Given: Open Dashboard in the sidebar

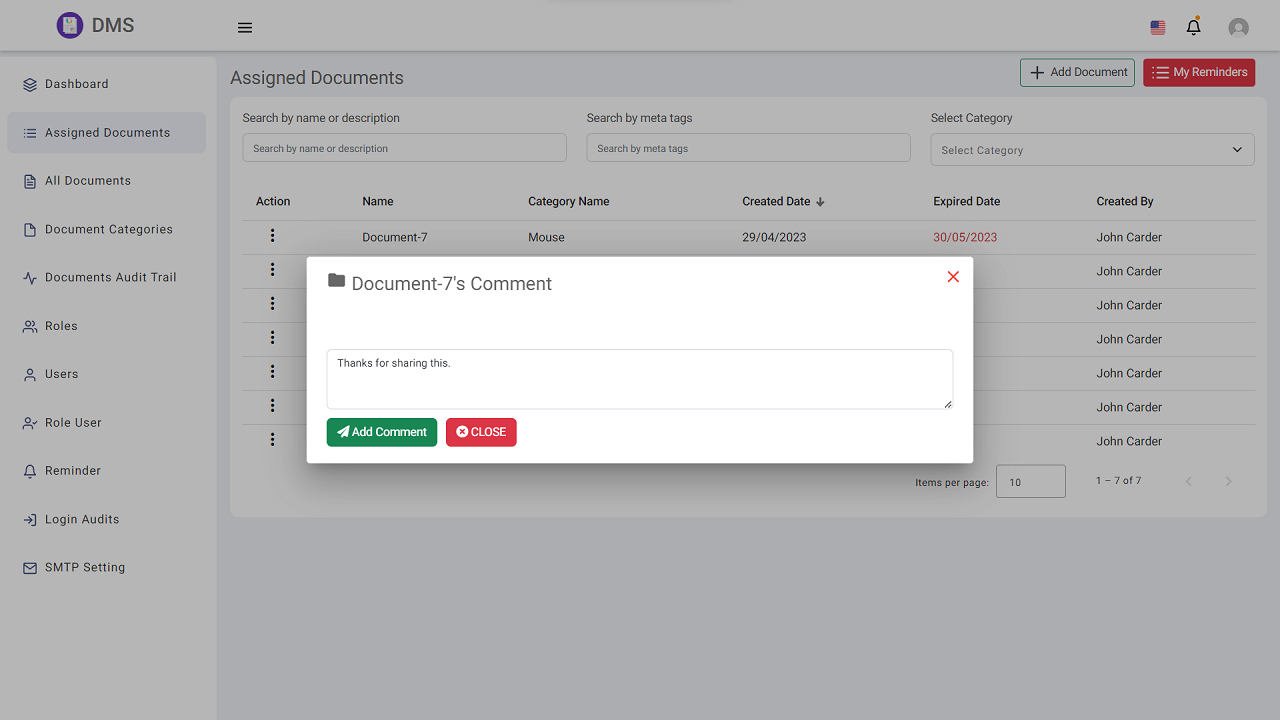Looking at the screenshot, I should tap(76, 84).
